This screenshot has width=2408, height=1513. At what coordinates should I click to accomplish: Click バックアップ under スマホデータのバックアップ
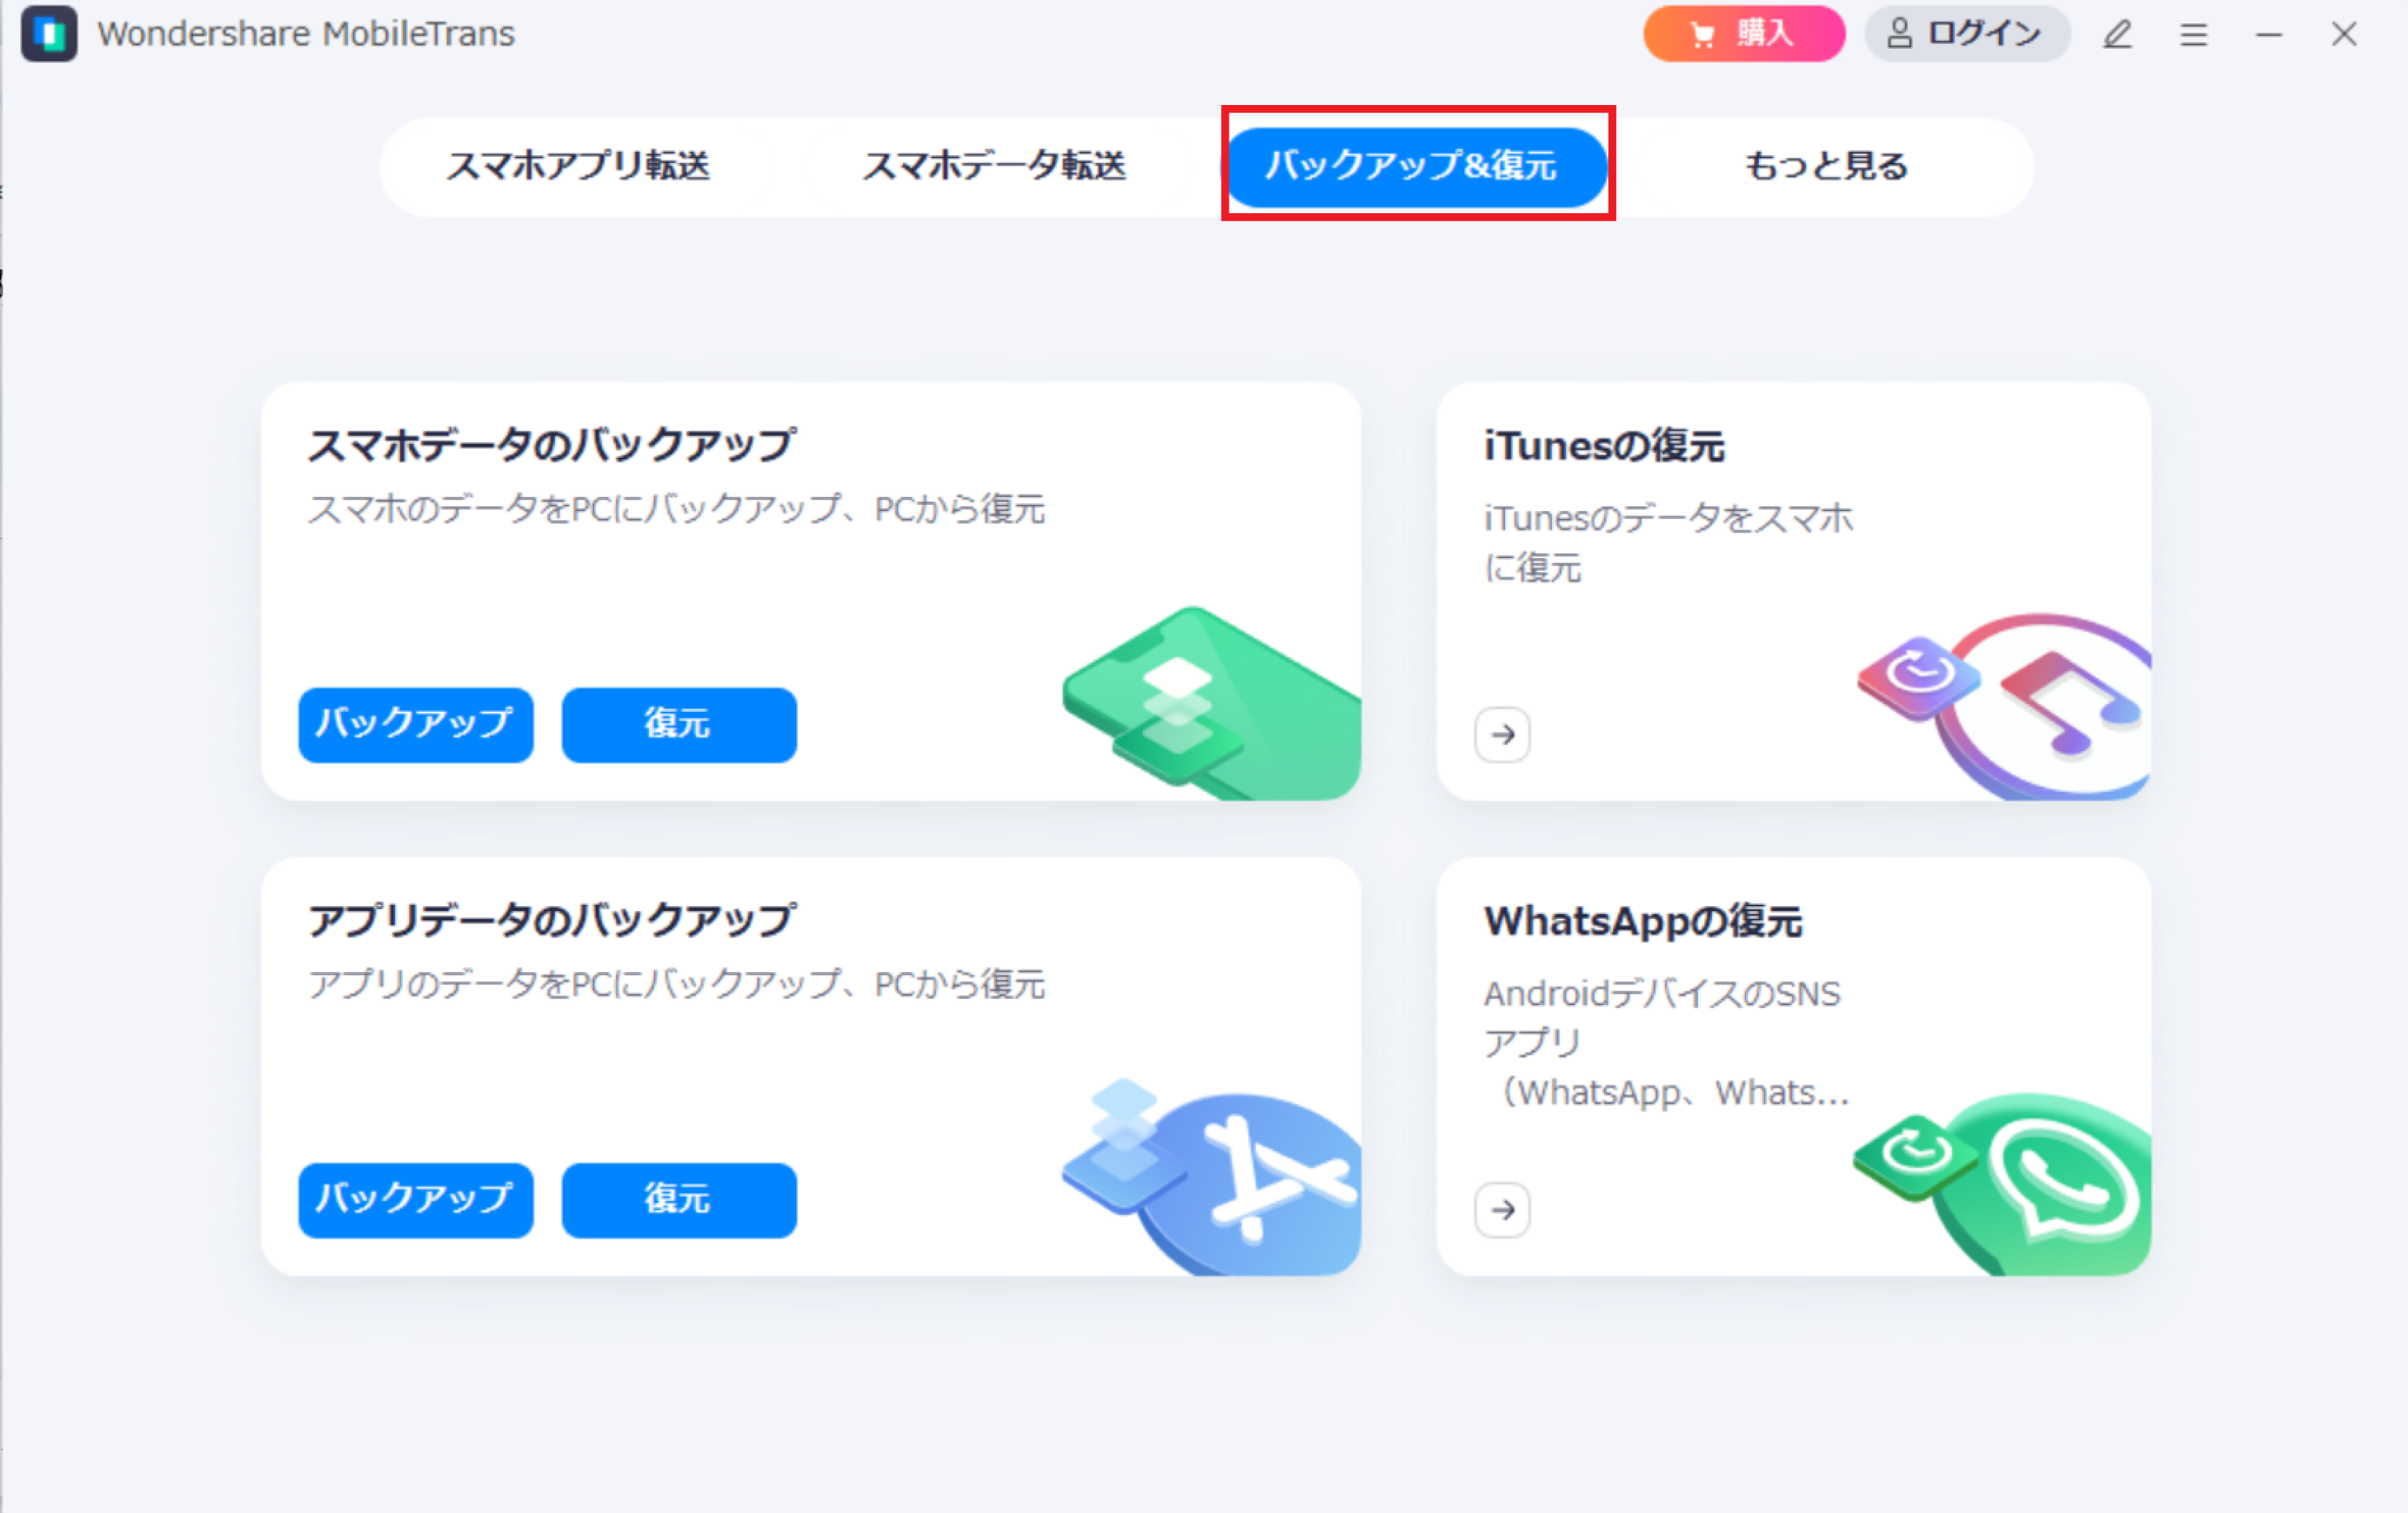click(x=416, y=725)
